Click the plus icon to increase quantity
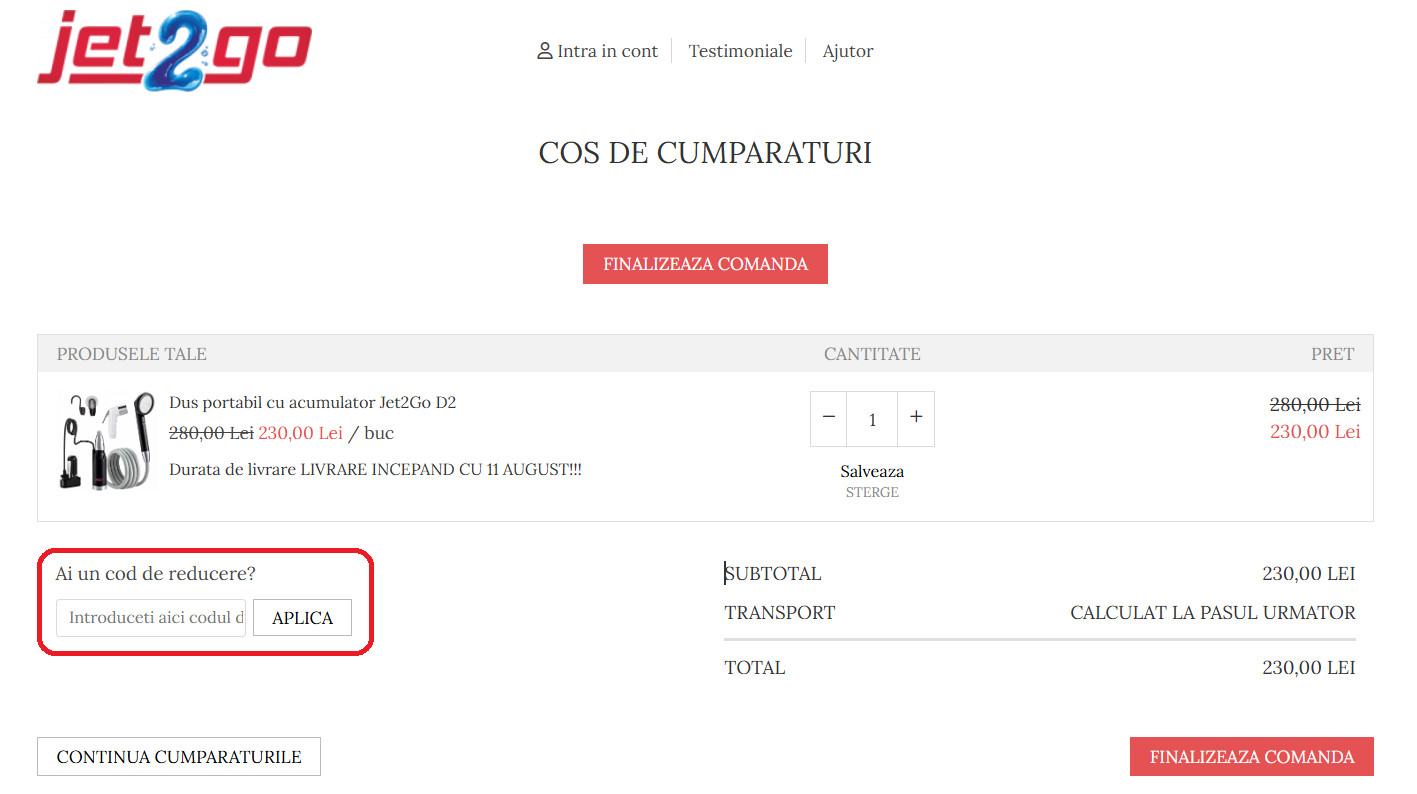1417x794 pixels. [915, 418]
